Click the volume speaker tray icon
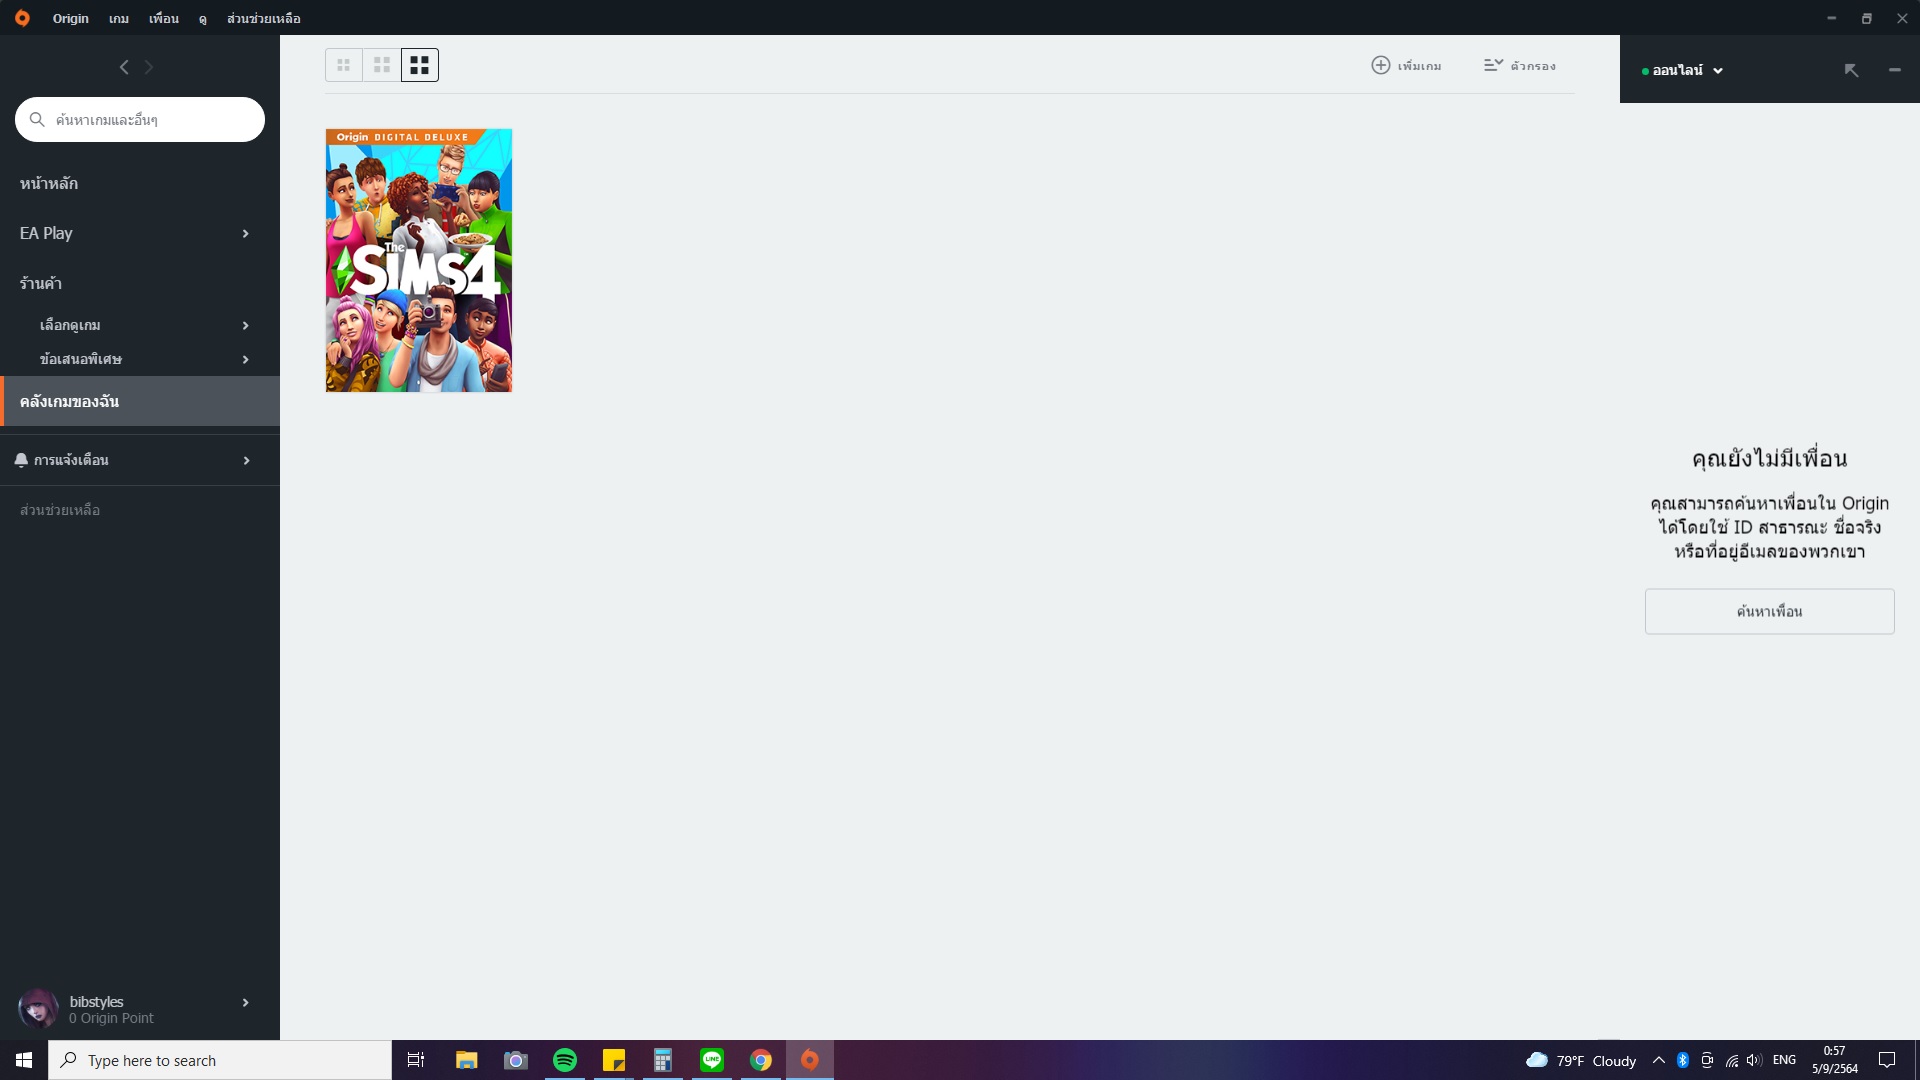This screenshot has height=1080, width=1920. click(1755, 1060)
